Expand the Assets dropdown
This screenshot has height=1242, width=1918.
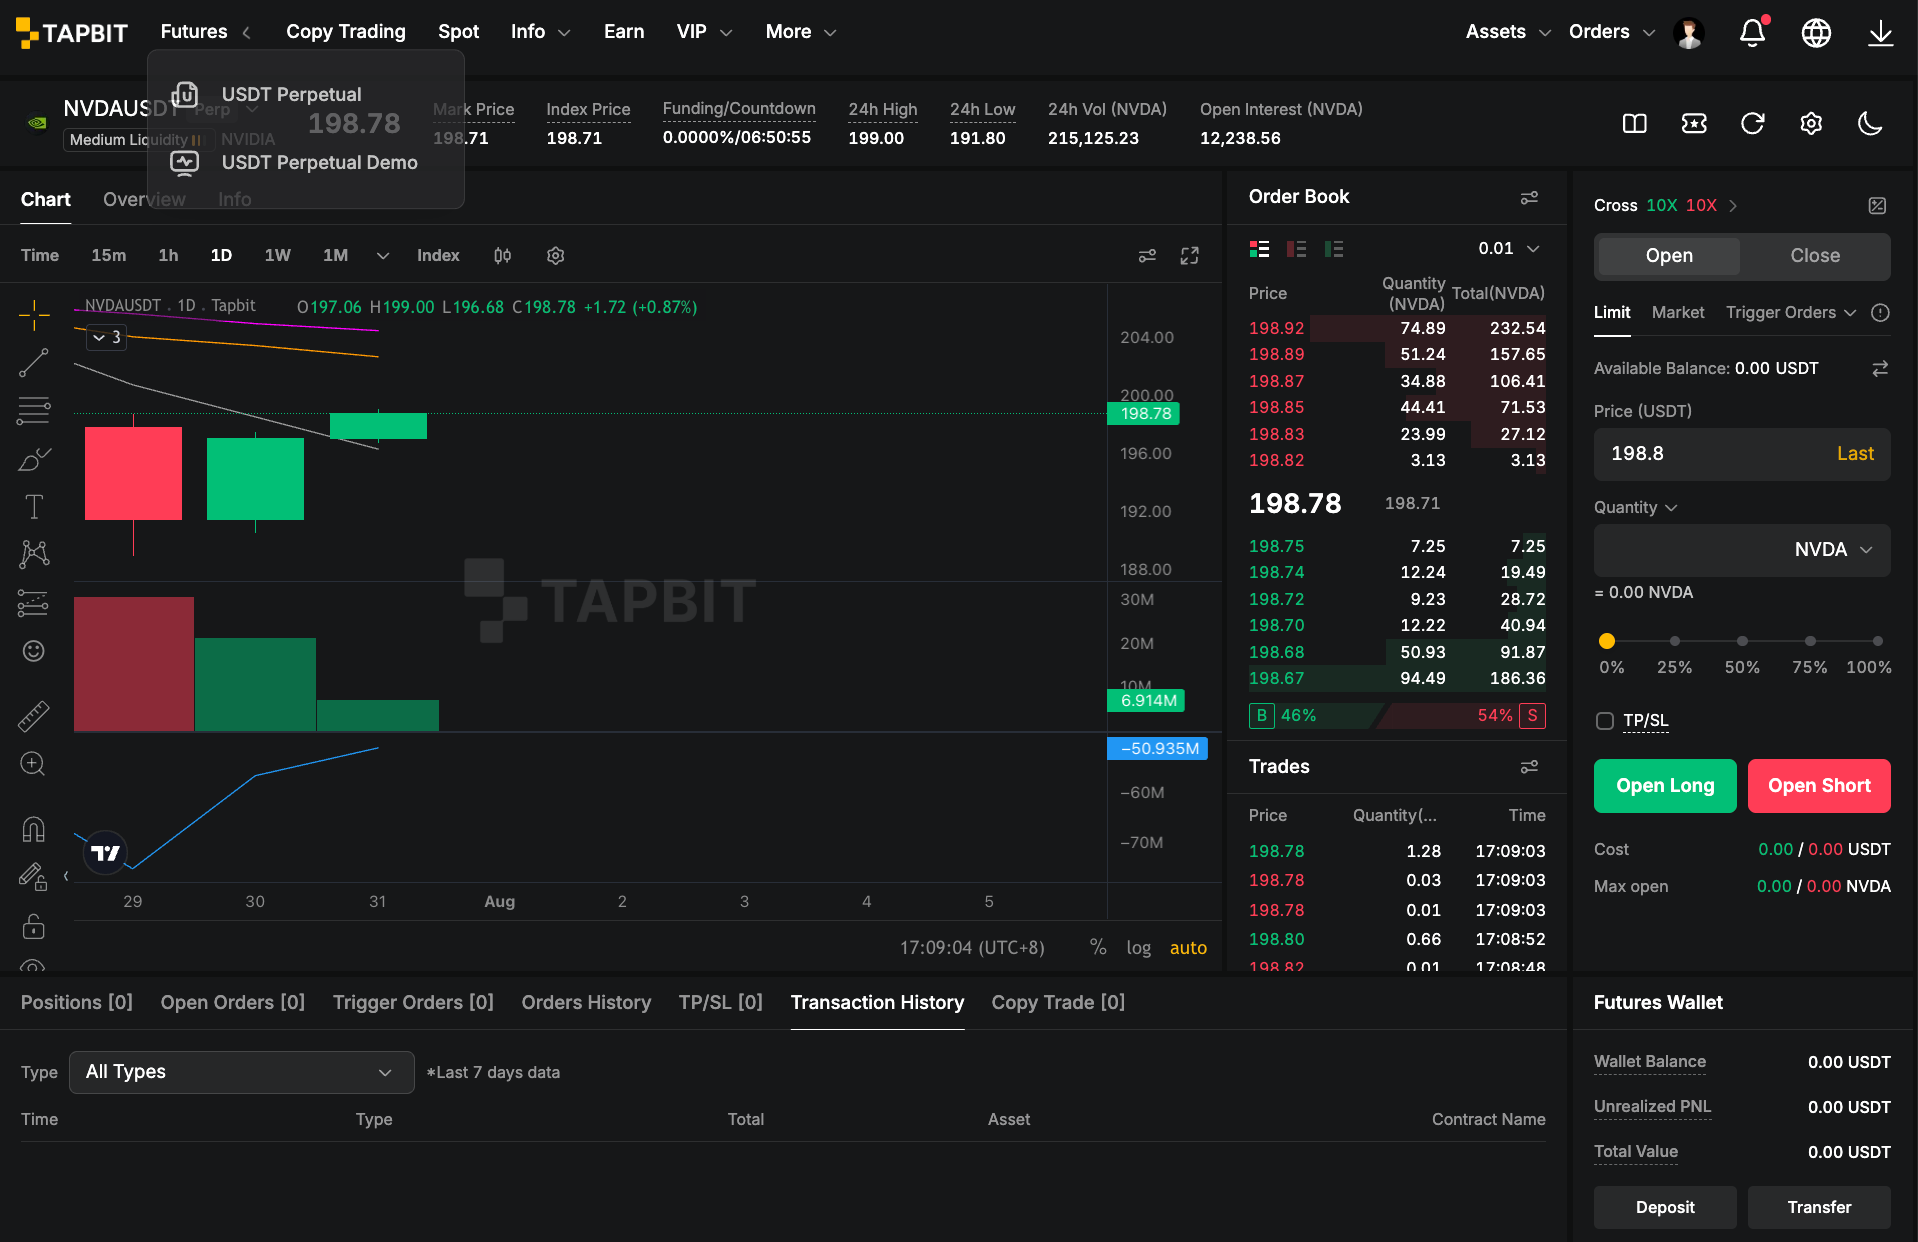(x=1508, y=32)
